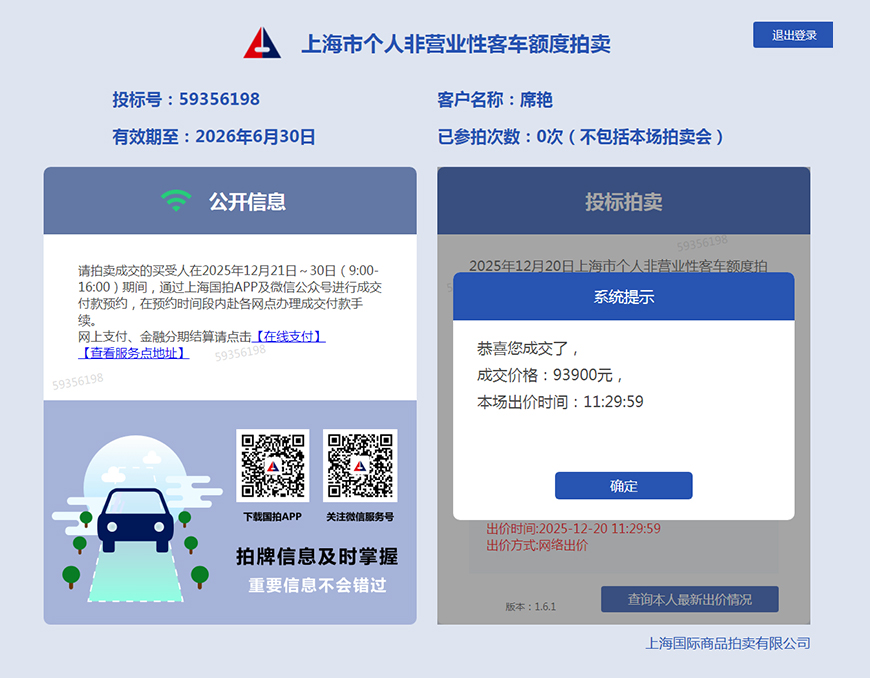Click the green Wi-Fi icon in 公开信息 header
Viewport: 870px width, 678px height.
tap(176, 201)
